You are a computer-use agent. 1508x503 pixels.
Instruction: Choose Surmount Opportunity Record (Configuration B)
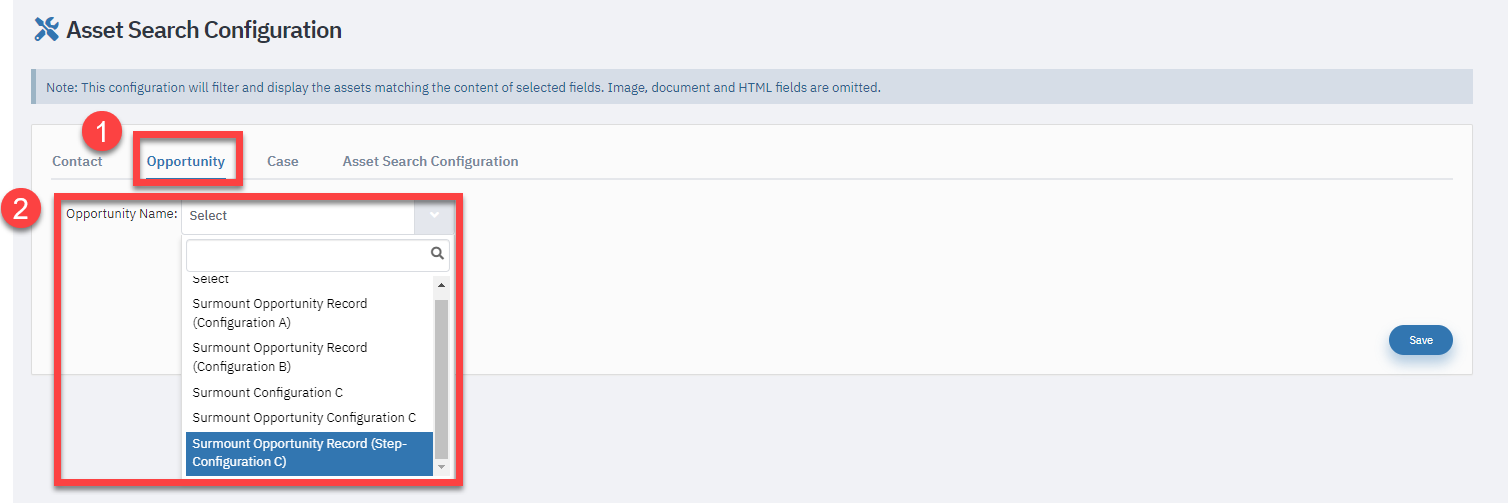pos(310,357)
